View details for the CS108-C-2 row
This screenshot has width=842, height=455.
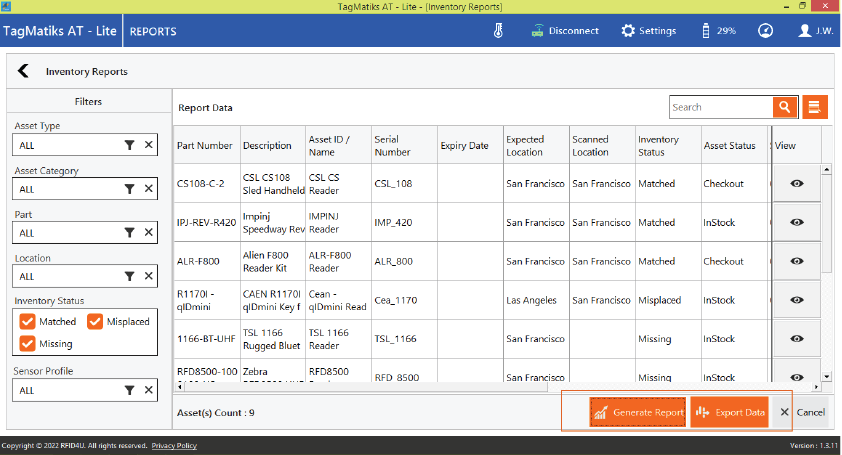tap(796, 184)
